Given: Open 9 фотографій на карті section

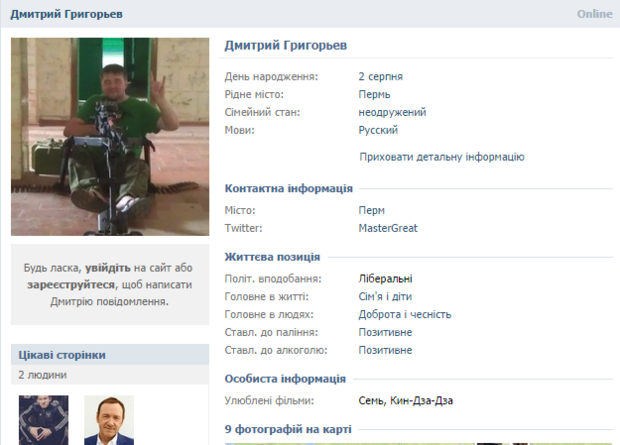Looking at the screenshot, I should pyautogui.click(x=288, y=429).
